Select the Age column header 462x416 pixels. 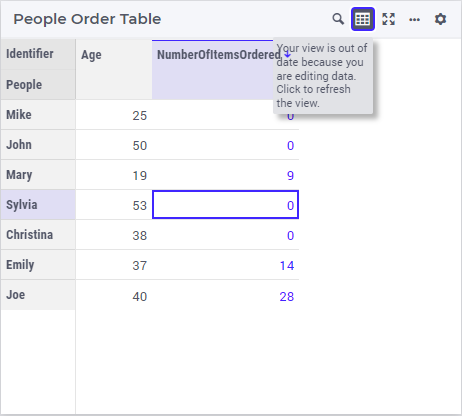click(x=114, y=69)
